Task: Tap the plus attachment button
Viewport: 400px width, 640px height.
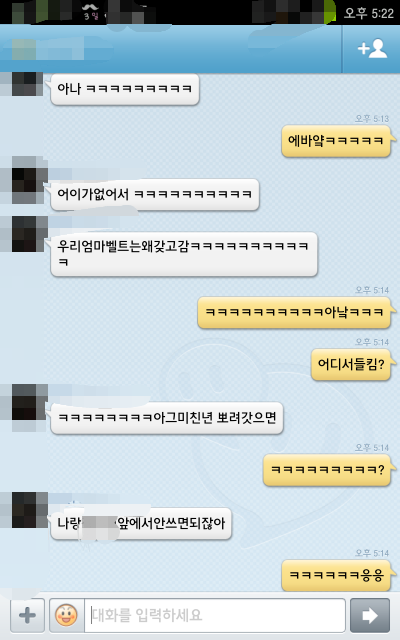Action: pyautogui.click(x=27, y=615)
